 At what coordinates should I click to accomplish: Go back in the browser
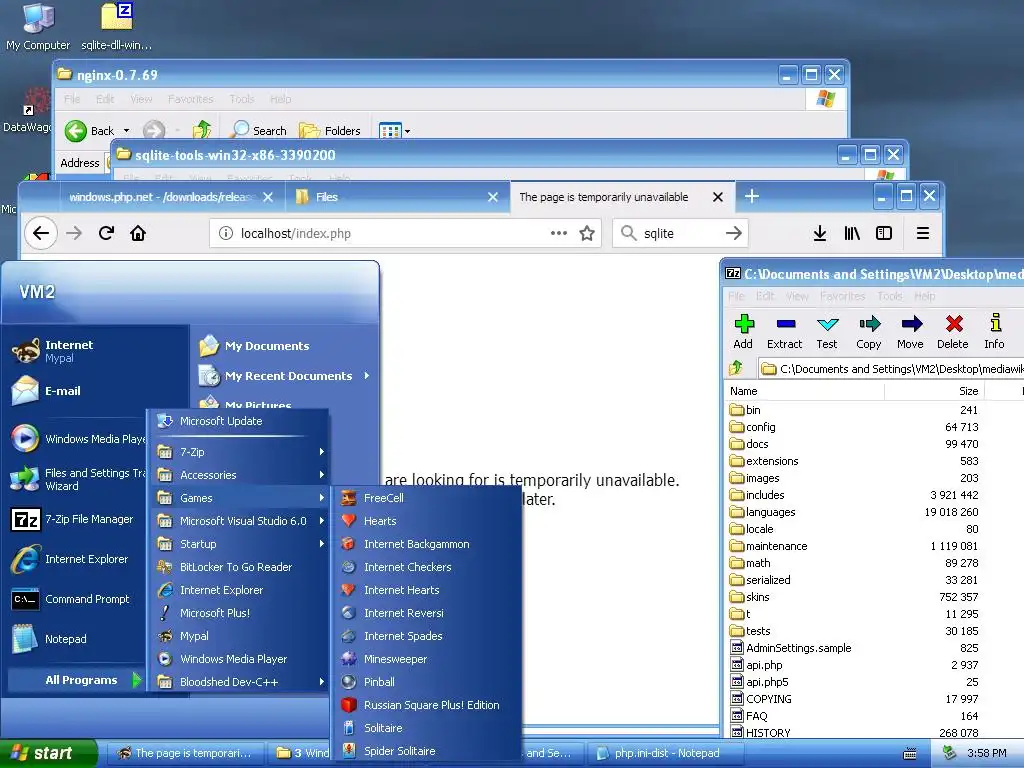point(41,233)
